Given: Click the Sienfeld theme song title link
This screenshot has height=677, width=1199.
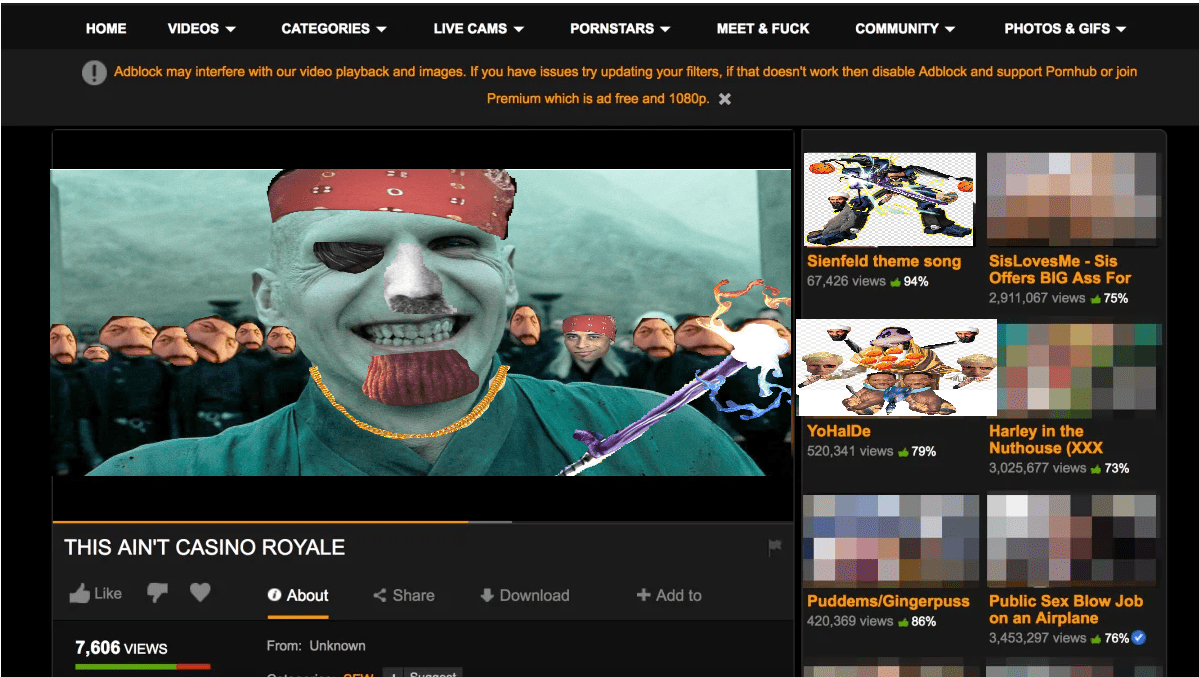Looking at the screenshot, I should [x=884, y=261].
